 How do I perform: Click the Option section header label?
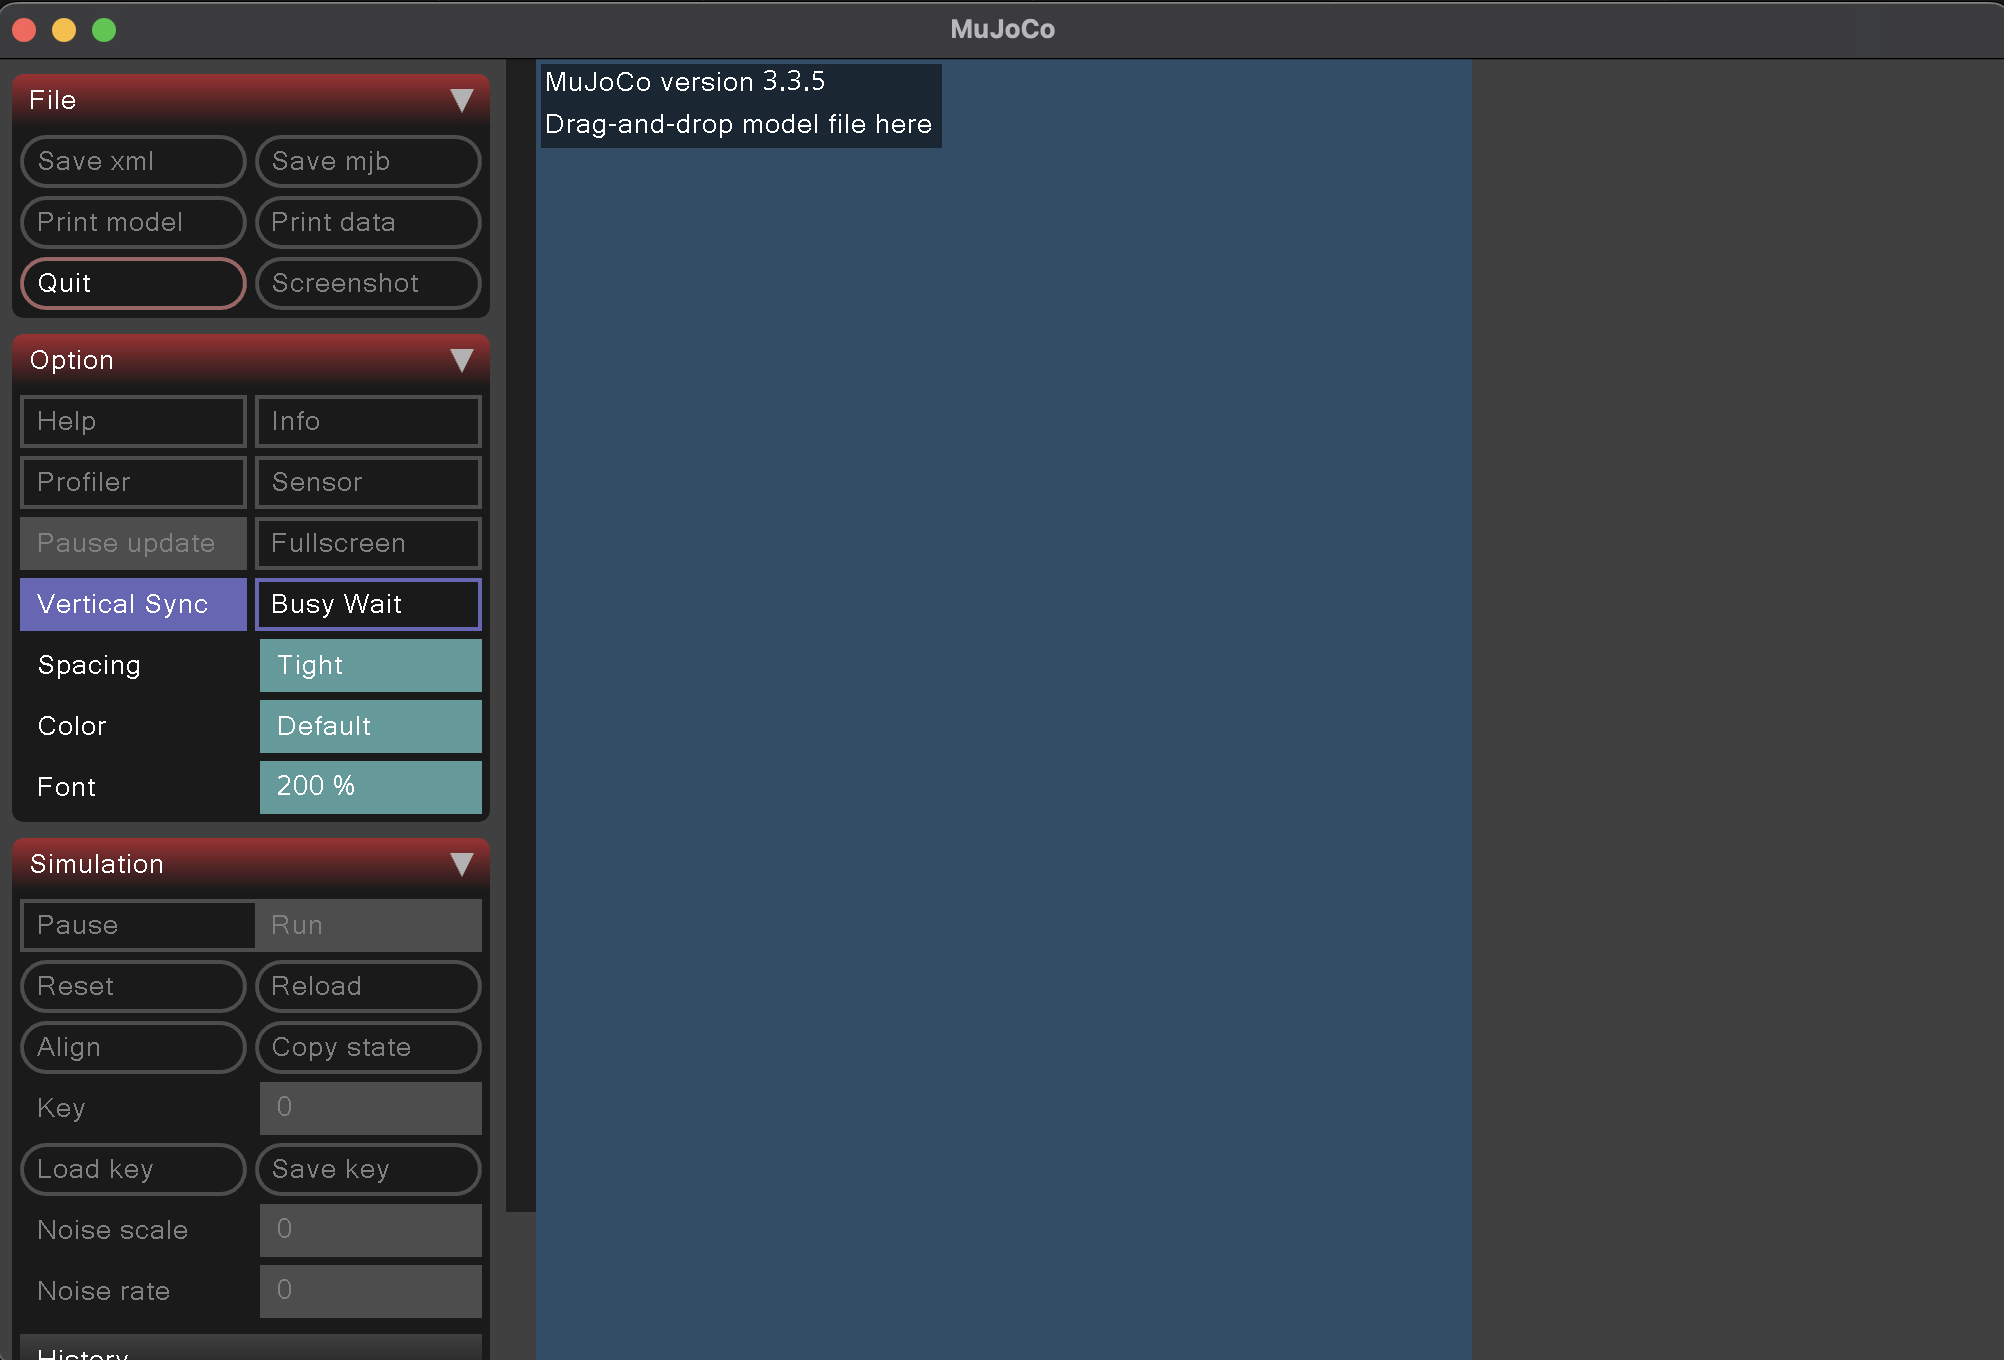pos(72,360)
